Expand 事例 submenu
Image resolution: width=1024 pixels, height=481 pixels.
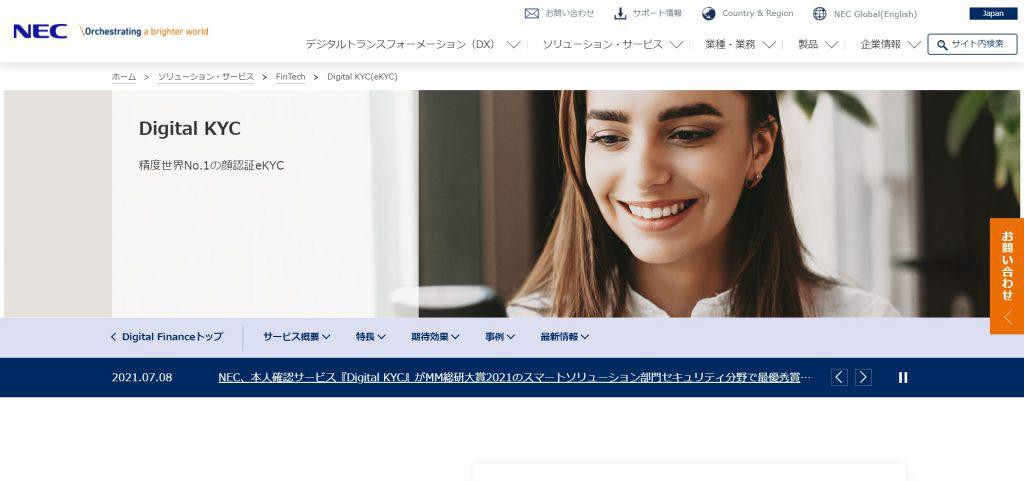500,337
